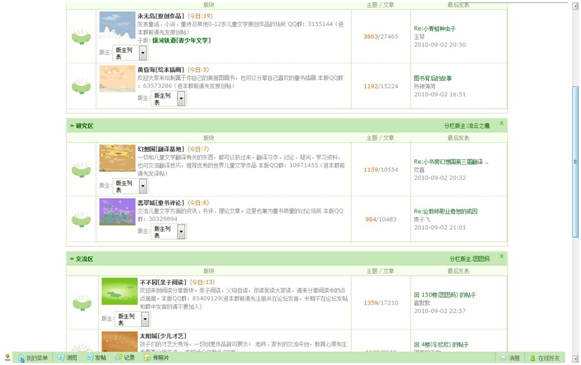Viewport: 581px width, 365px height.
Task: Click the 不不园[亲子阅读] green thumbnail image
Action: tap(119, 291)
